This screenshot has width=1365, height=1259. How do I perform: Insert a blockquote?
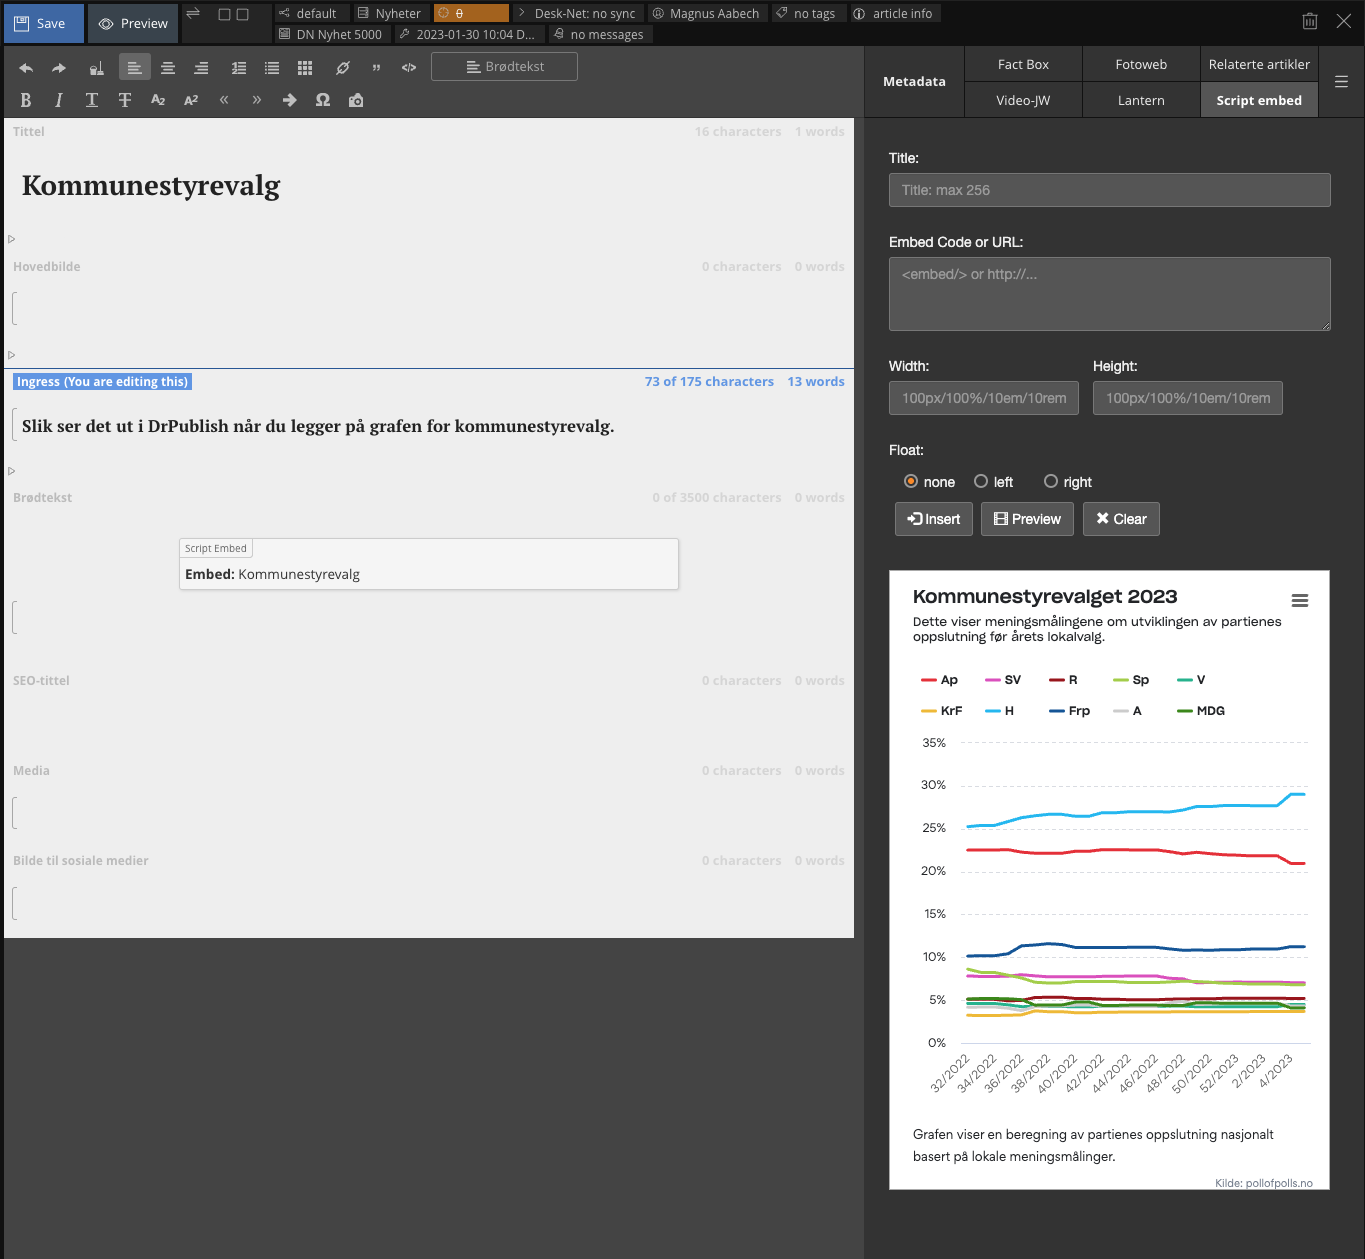click(x=376, y=68)
